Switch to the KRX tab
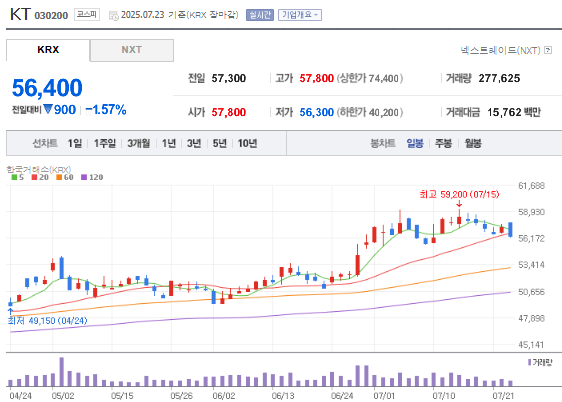The image size is (562, 402). point(48,50)
